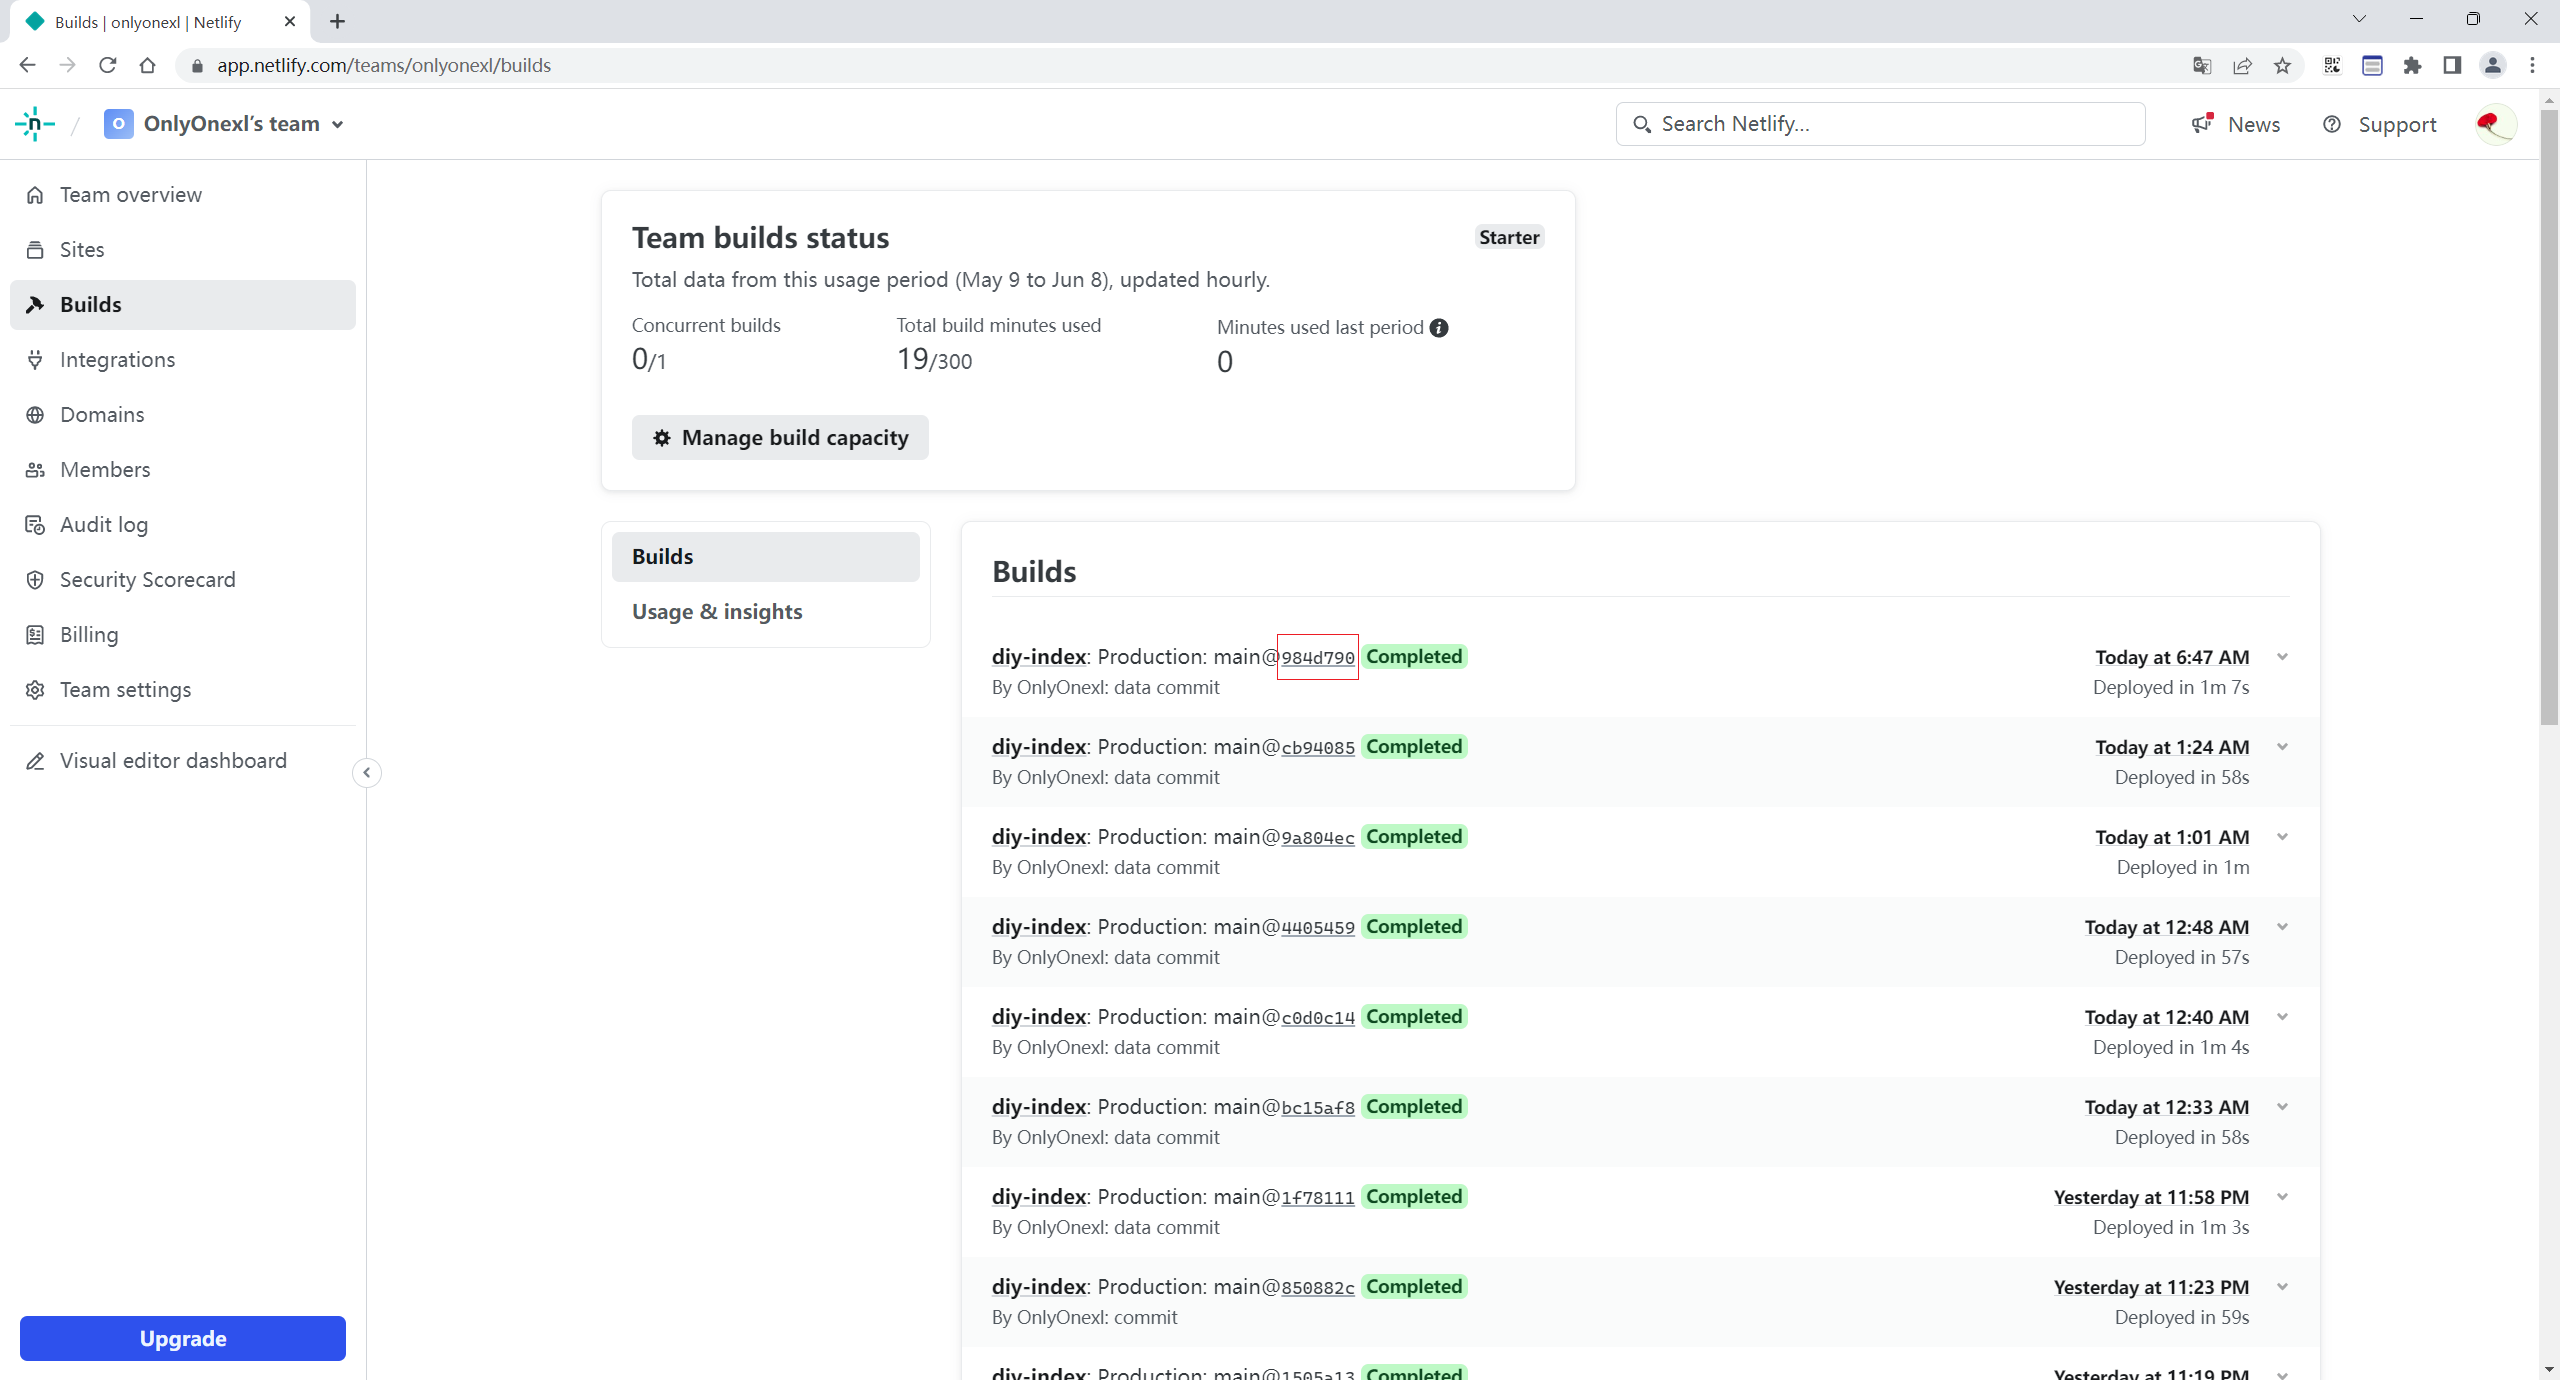Expand the build from Today at 6:47 AM
The image size is (2560, 1380).
pos(2283,657)
